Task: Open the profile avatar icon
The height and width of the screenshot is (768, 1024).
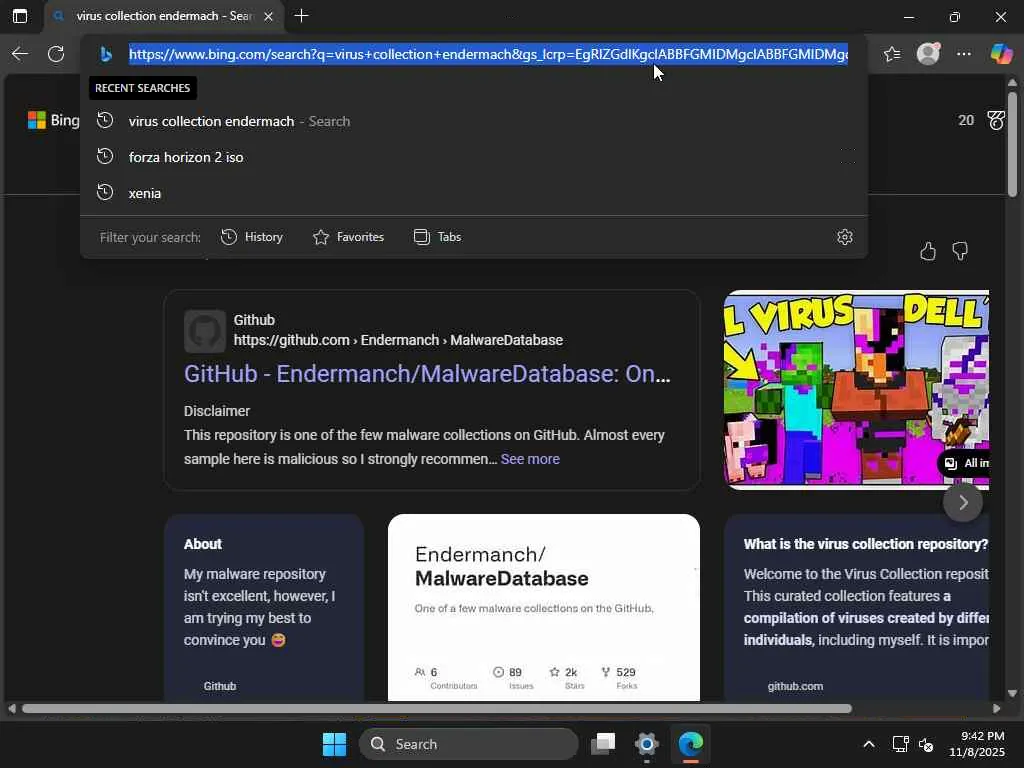Action: pos(929,54)
